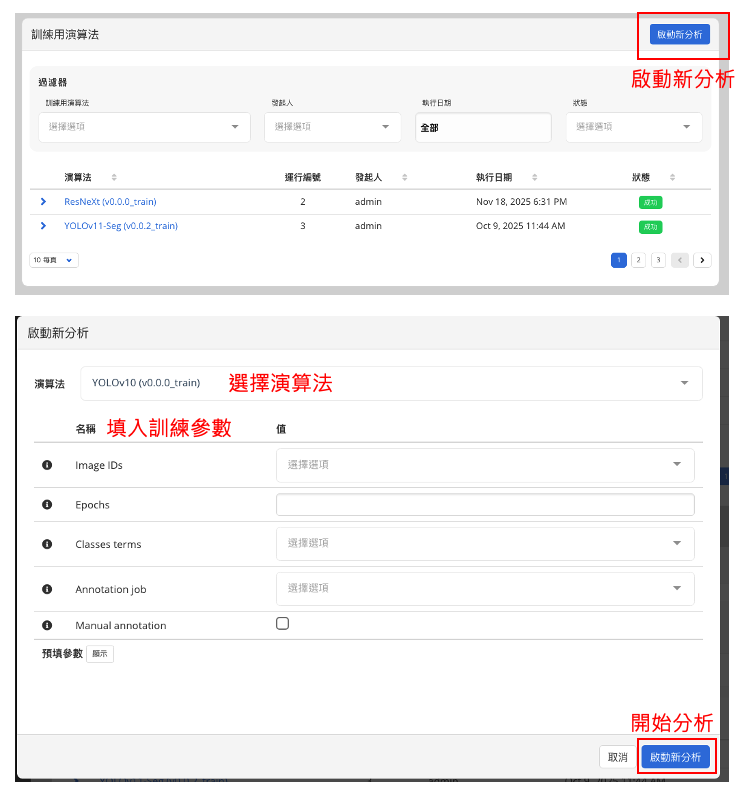
Task: Expand the YOLOv11-Seg row details chevron
Action: (43, 226)
